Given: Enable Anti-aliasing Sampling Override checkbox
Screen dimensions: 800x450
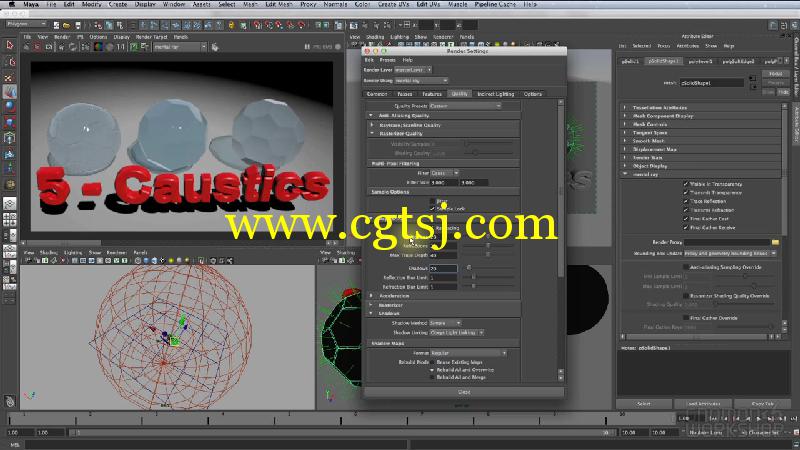Looking at the screenshot, I should click(686, 267).
